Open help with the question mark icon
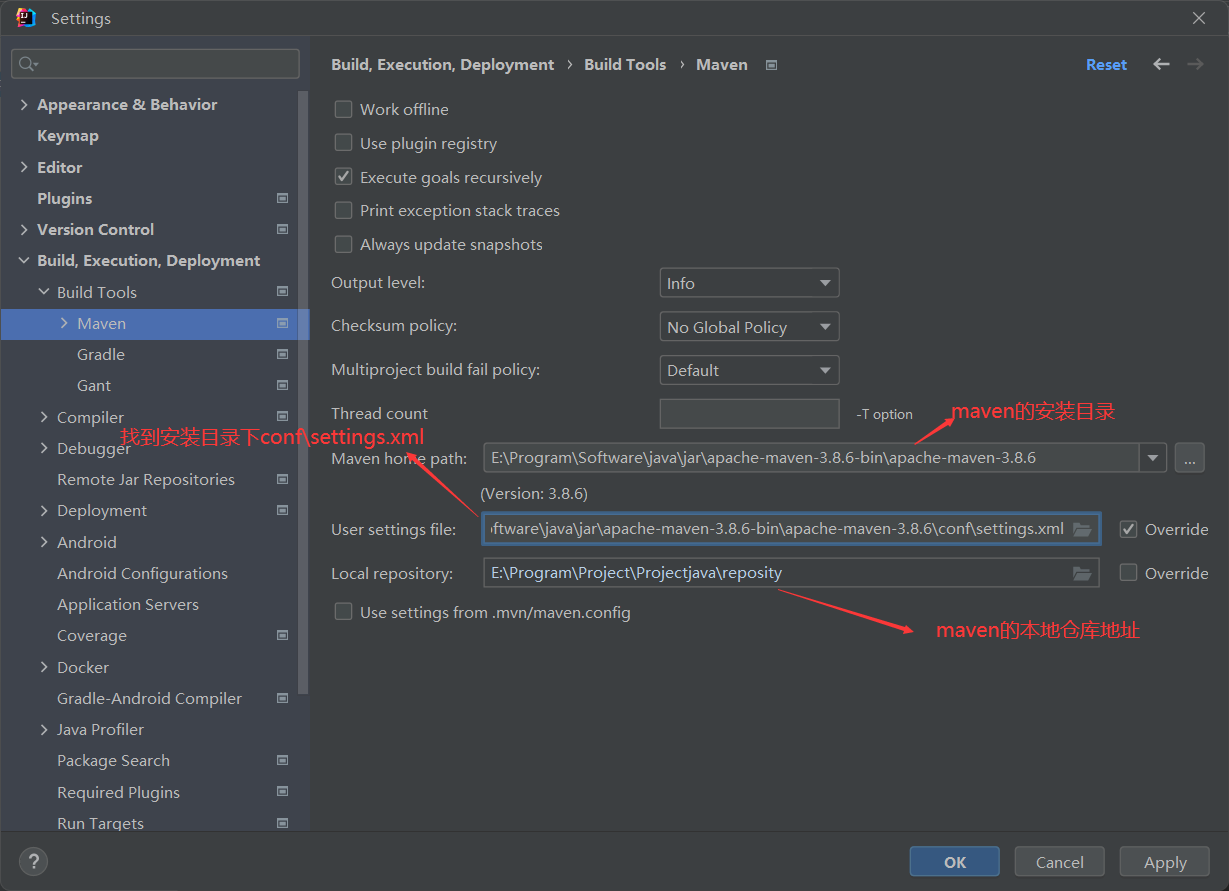 33,861
